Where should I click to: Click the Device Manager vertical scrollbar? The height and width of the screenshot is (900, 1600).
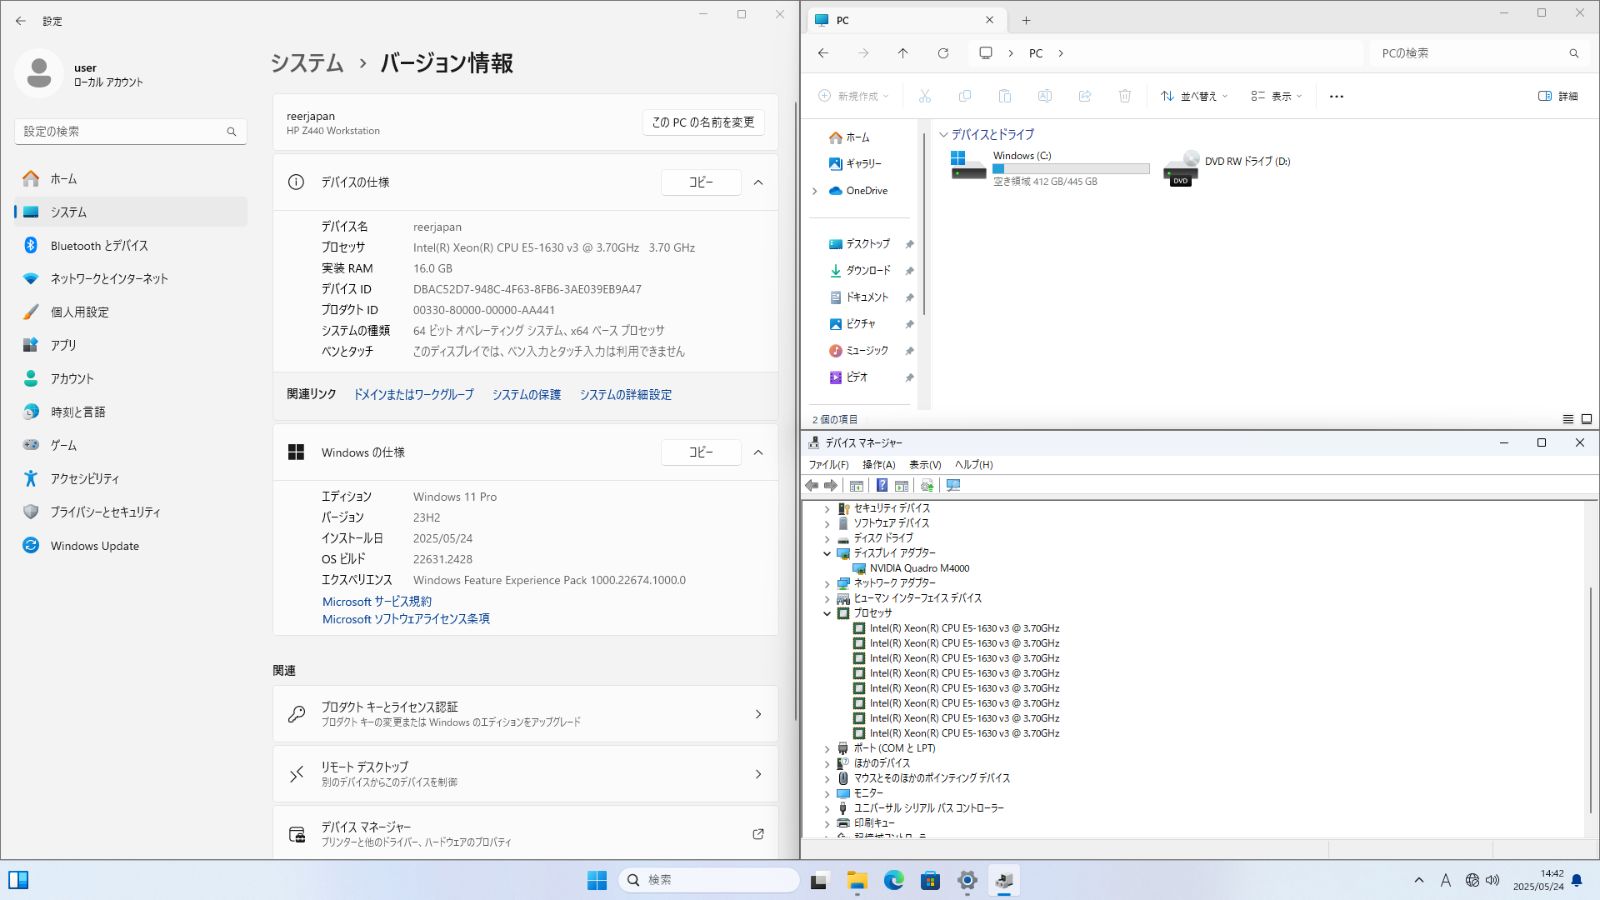pyautogui.click(x=1591, y=700)
